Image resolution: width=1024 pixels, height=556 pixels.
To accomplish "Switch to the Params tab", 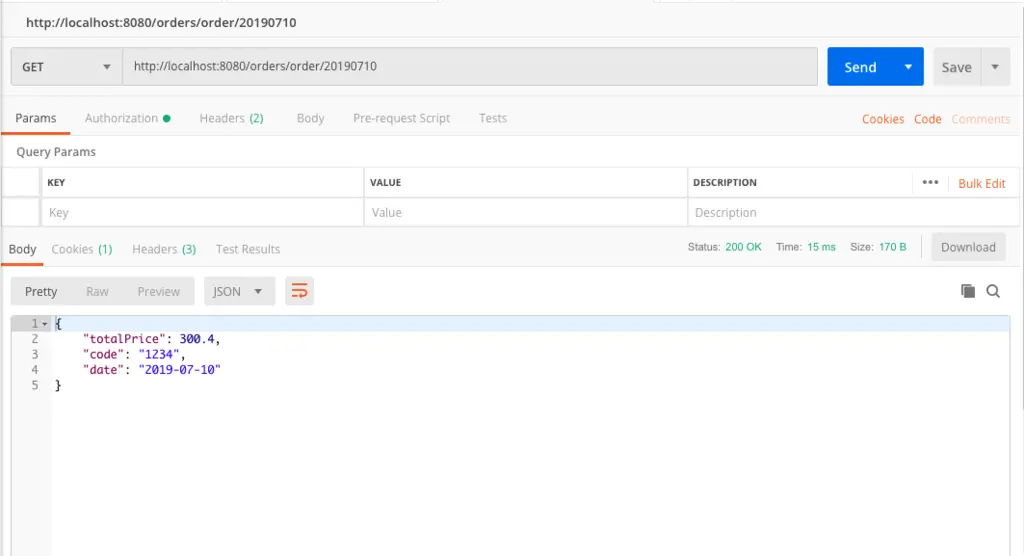I will [x=36, y=118].
